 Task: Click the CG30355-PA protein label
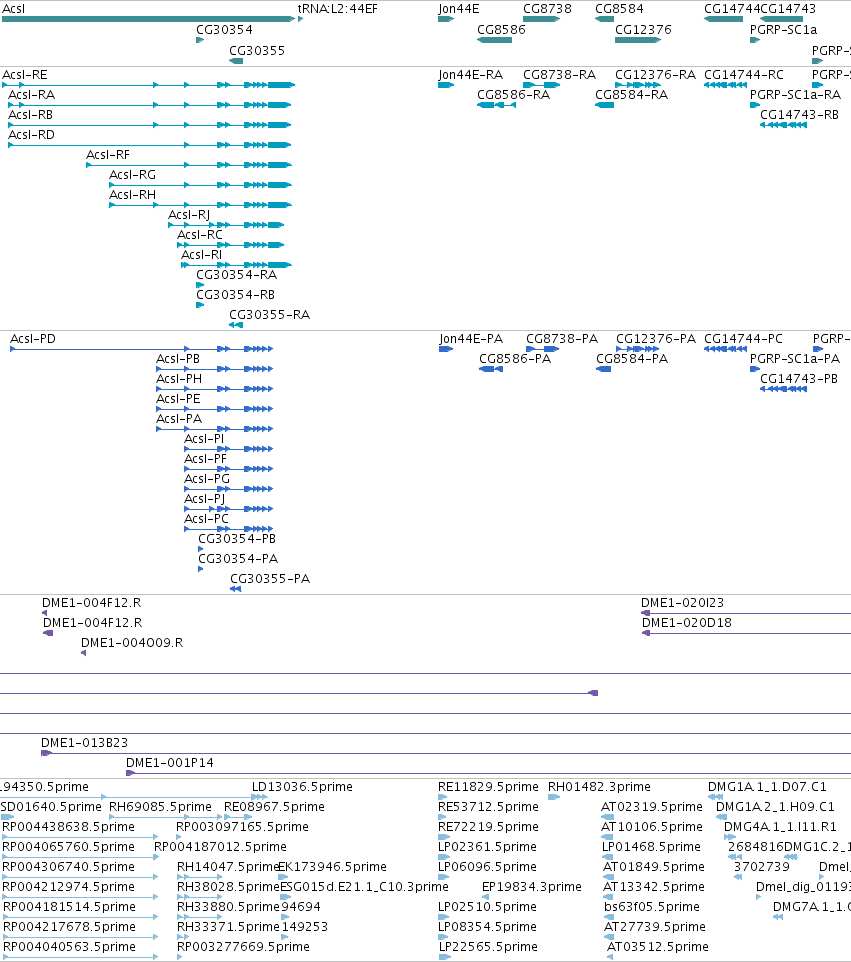(270, 579)
